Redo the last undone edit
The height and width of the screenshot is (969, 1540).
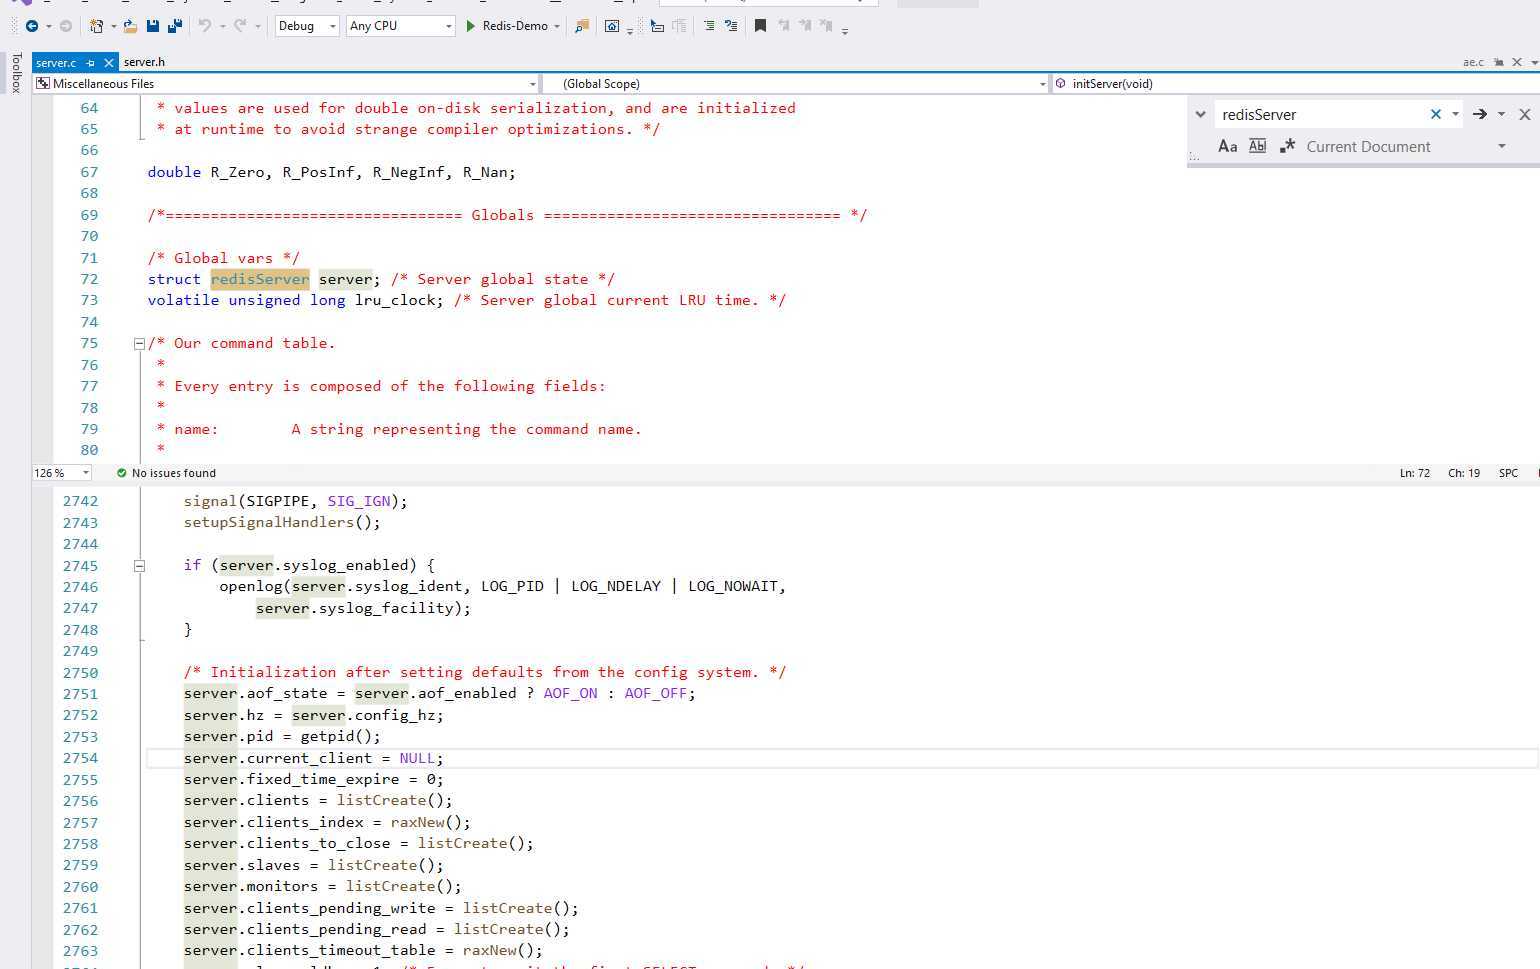point(240,26)
